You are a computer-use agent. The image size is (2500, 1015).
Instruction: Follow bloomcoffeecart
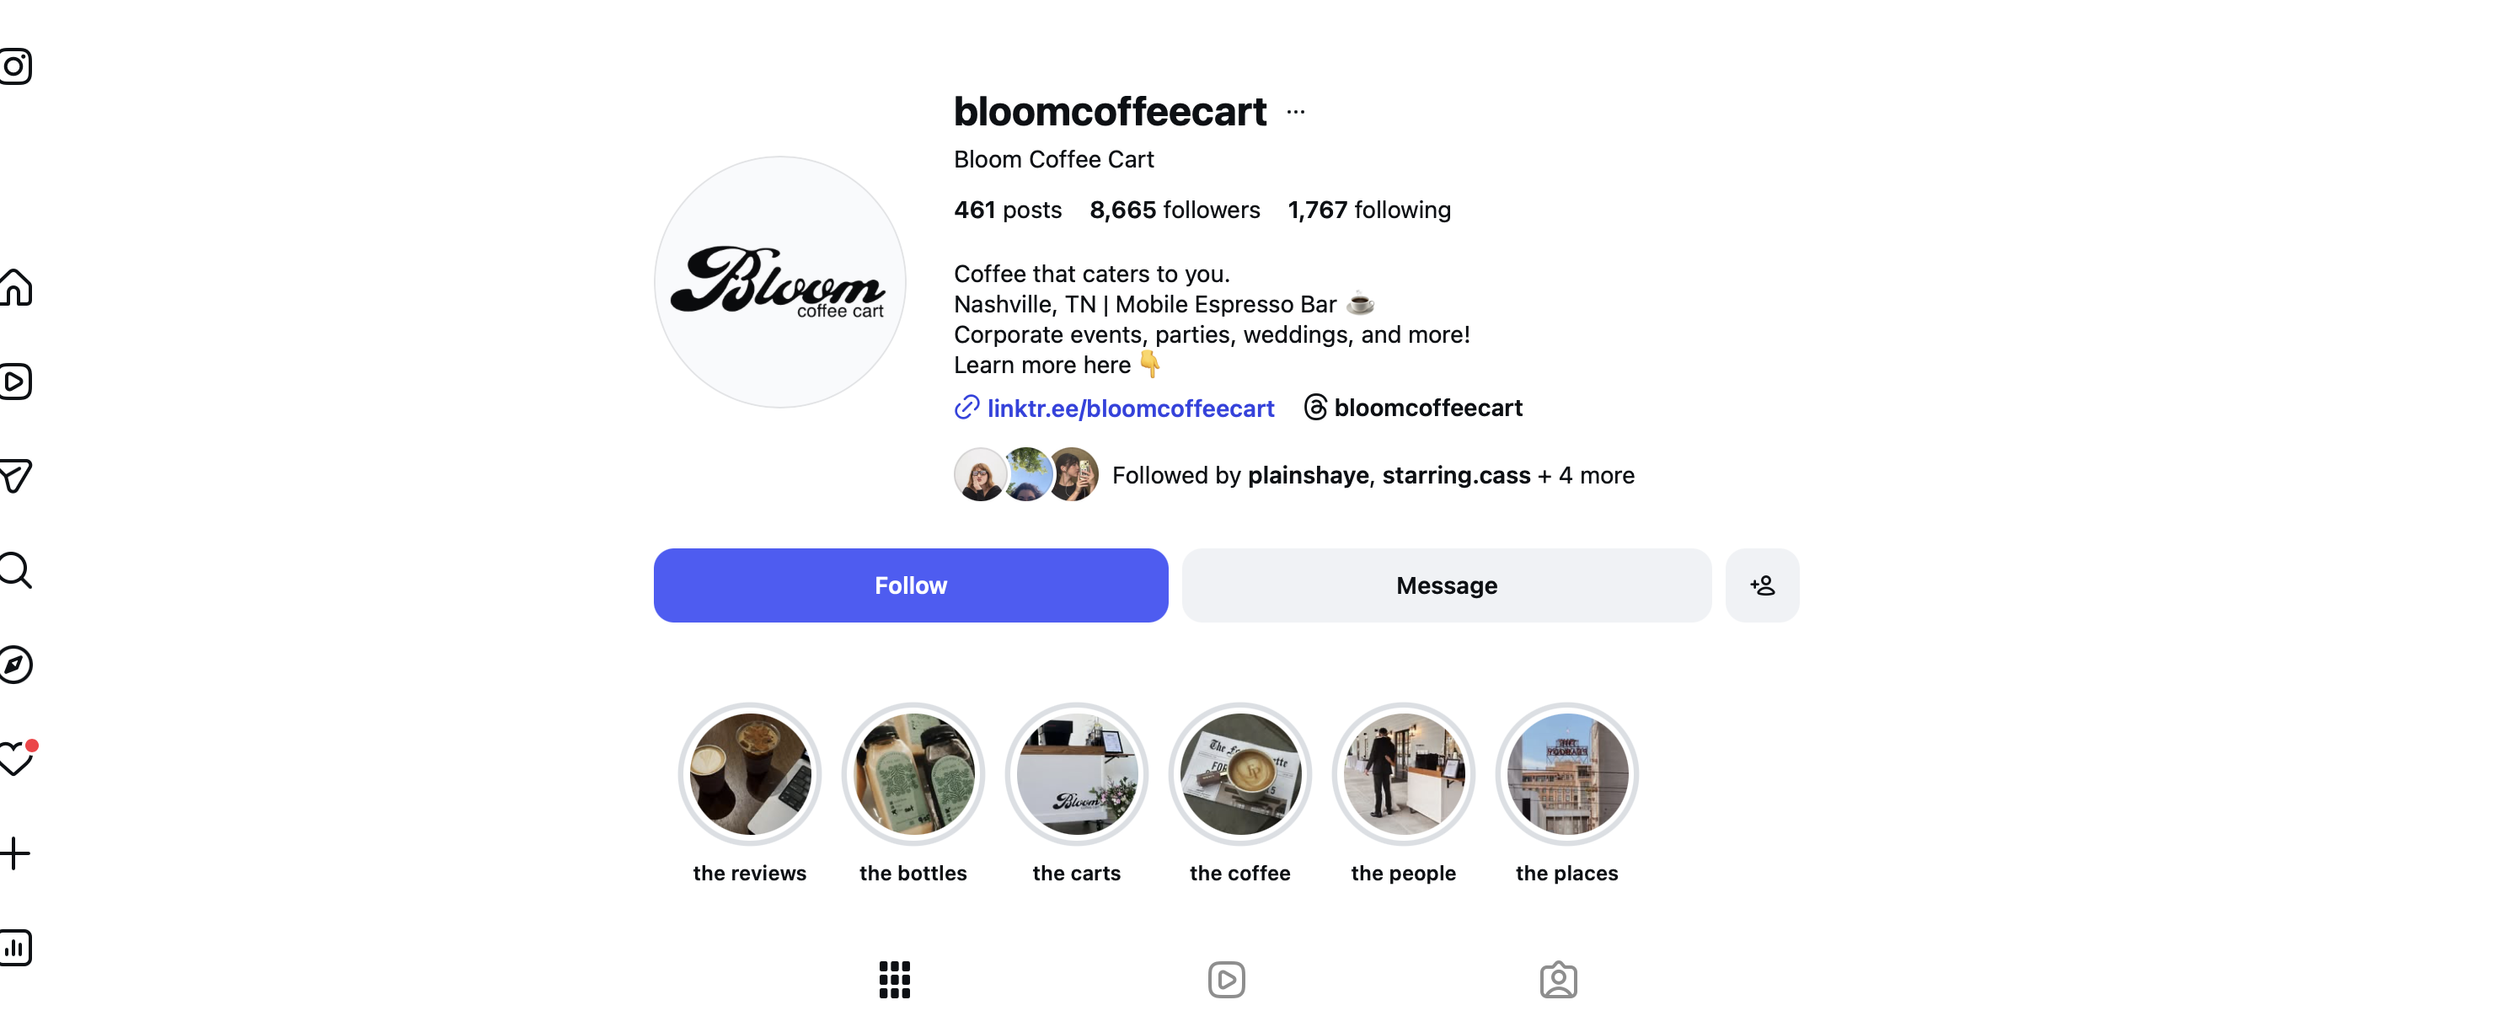(911, 585)
